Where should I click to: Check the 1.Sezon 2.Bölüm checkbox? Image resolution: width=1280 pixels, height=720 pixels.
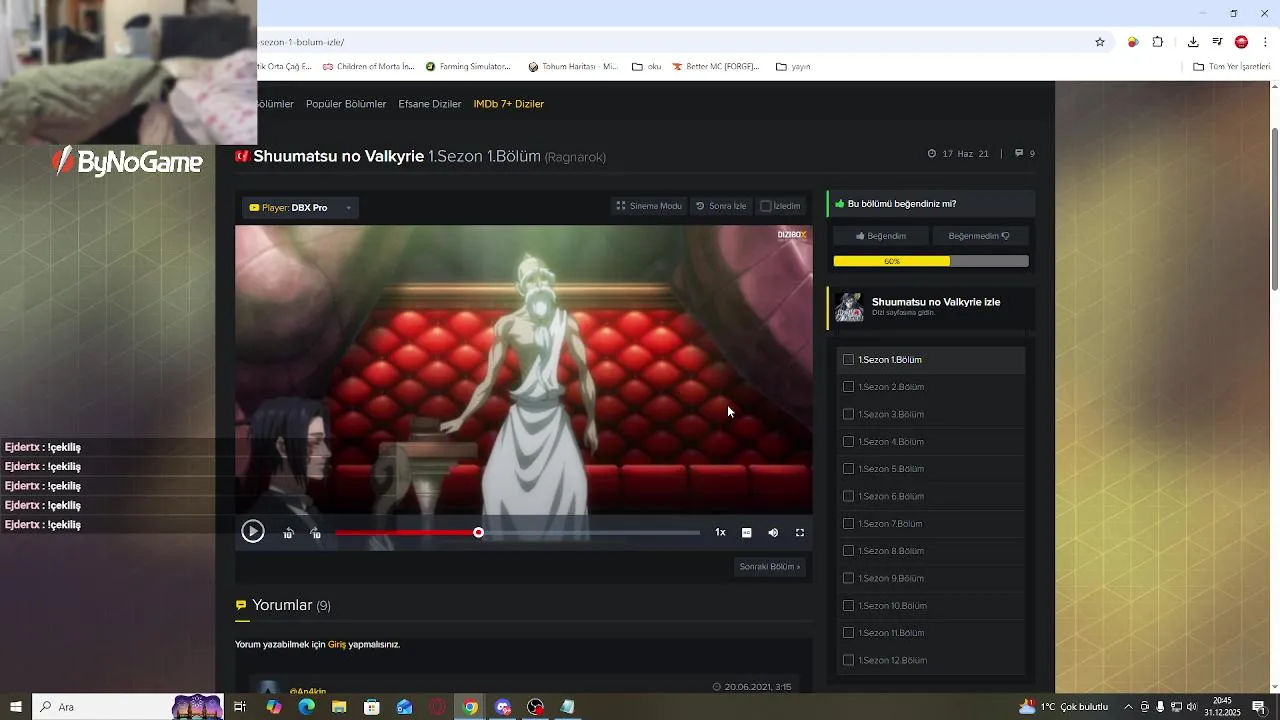pyautogui.click(x=848, y=387)
